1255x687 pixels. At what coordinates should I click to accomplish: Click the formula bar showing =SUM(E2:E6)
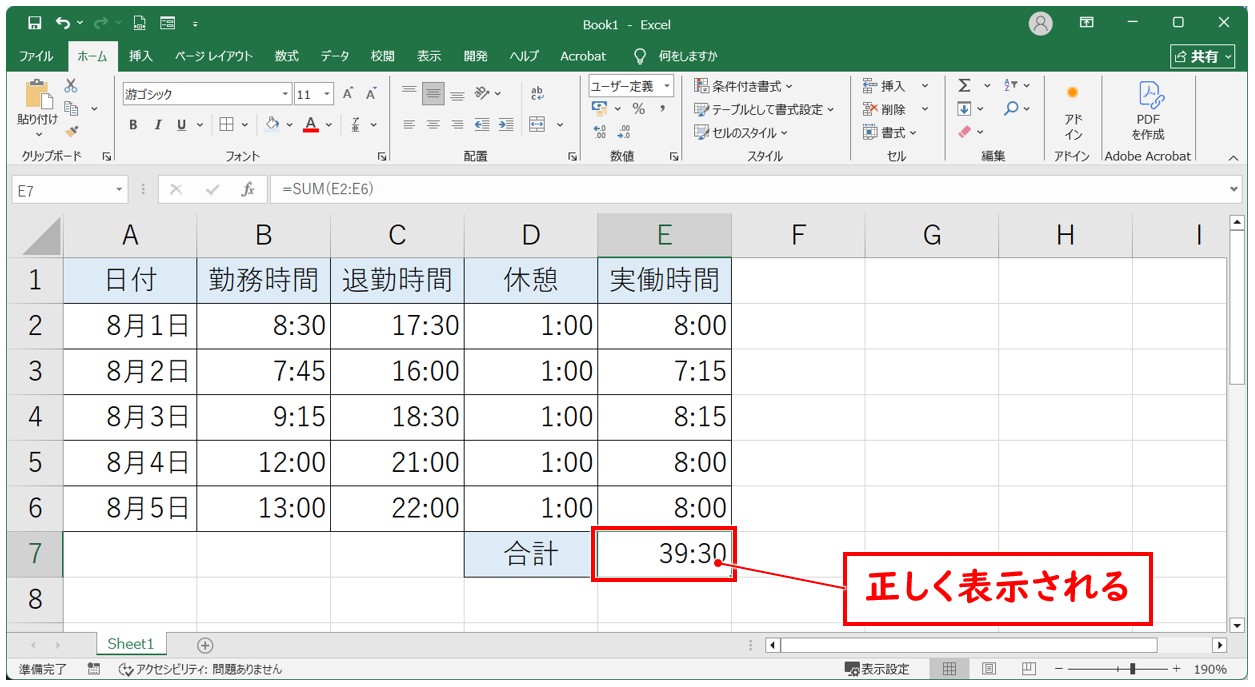click(x=755, y=189)
